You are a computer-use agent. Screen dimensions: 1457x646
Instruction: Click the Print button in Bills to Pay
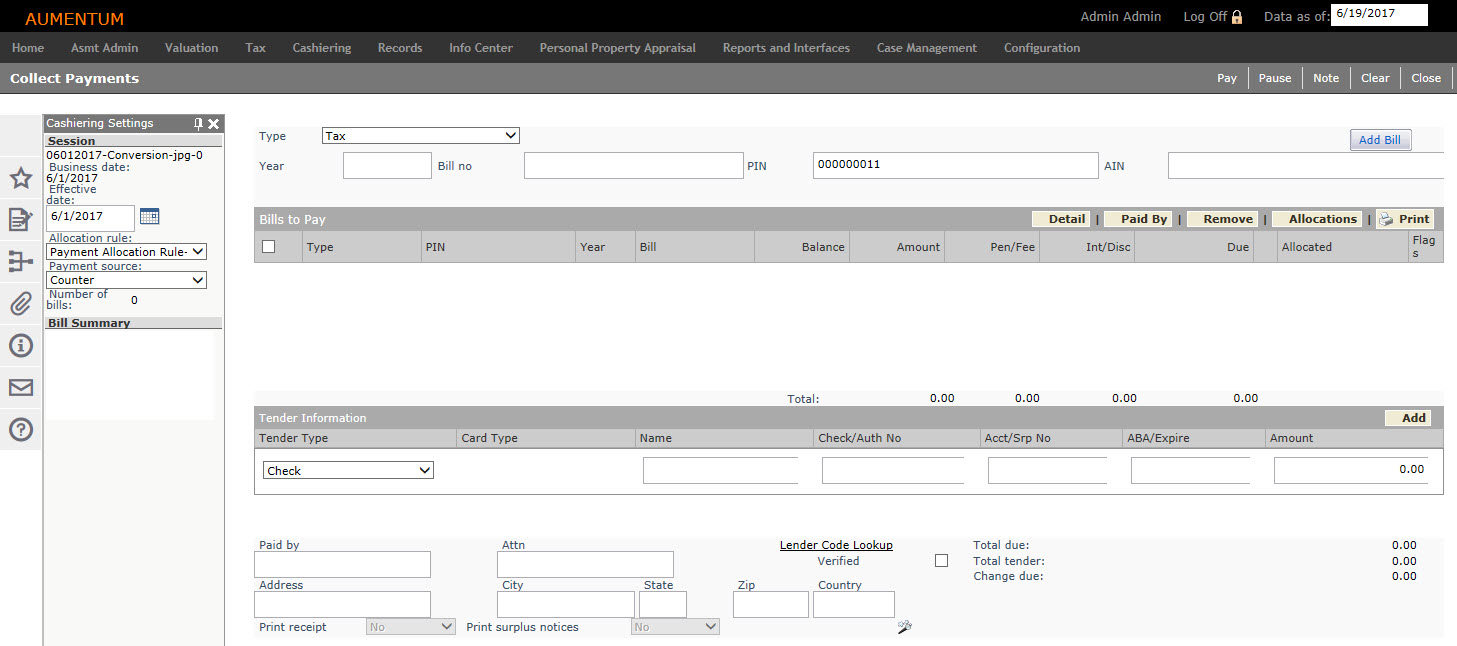pyautogui.click(x=1405, y=219)
